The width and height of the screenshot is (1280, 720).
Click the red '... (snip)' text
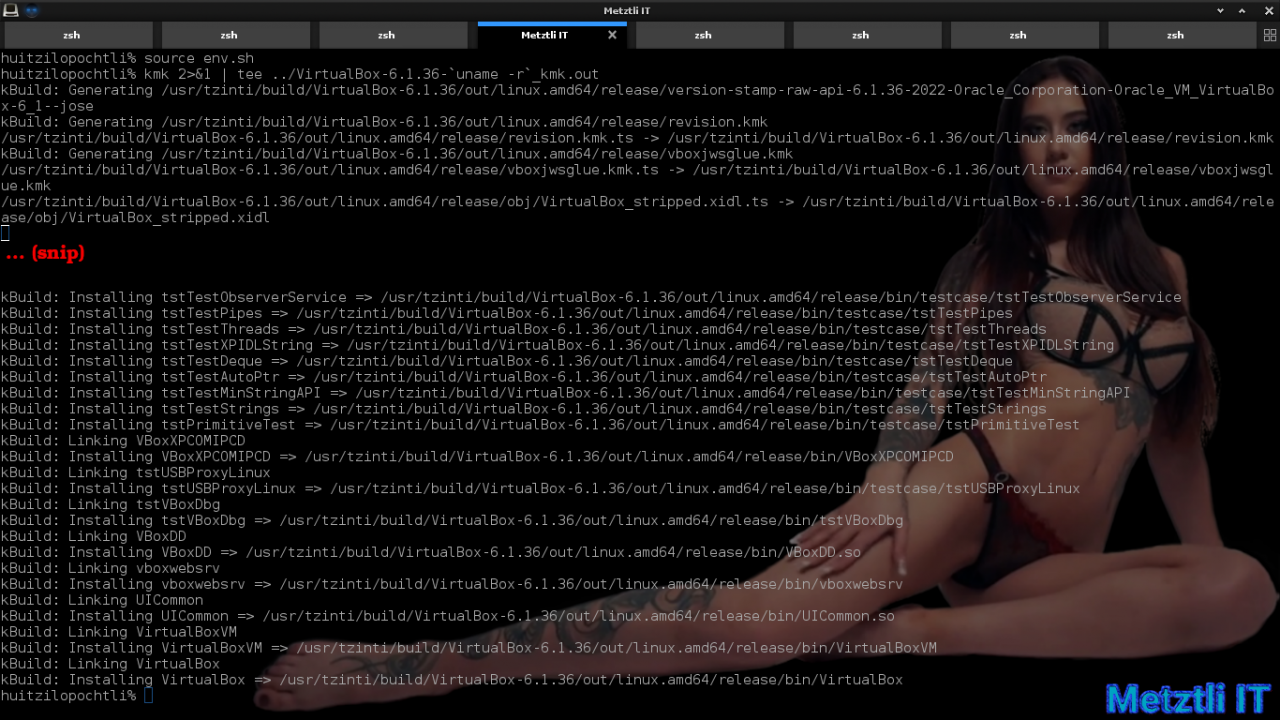pos(45,254)
